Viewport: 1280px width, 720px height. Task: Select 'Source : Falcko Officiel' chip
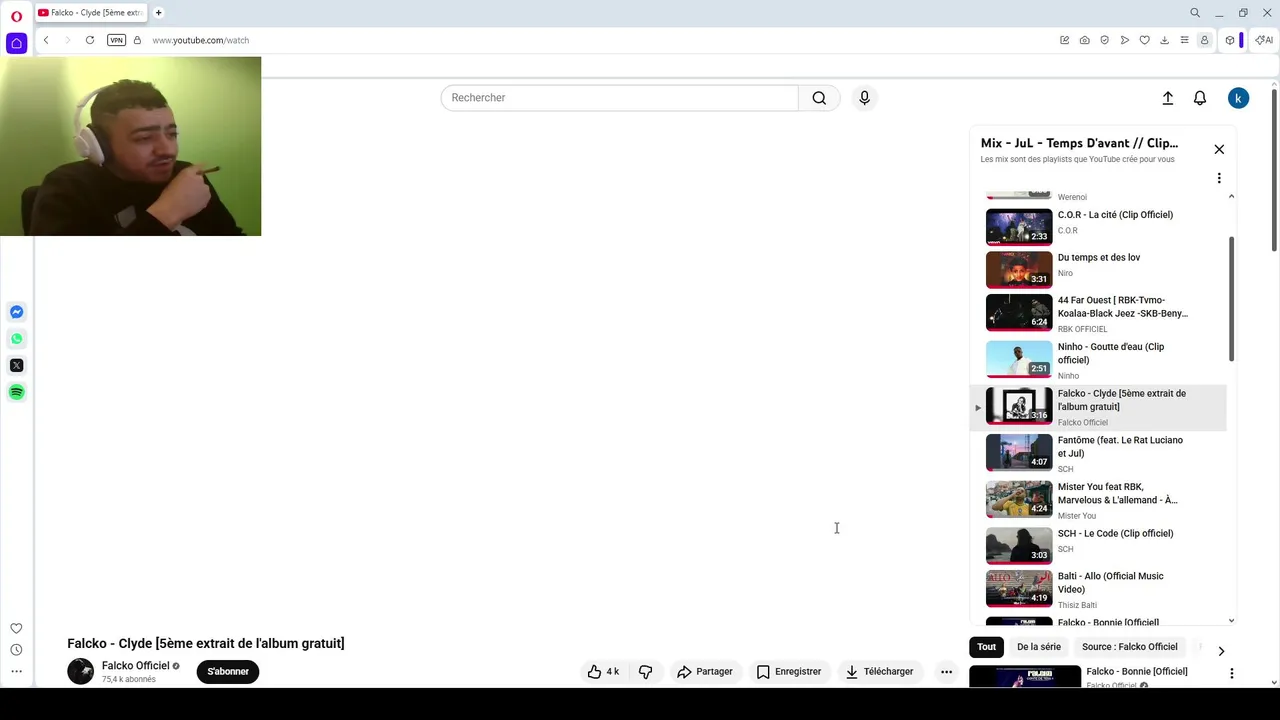tap(1130, 647)
